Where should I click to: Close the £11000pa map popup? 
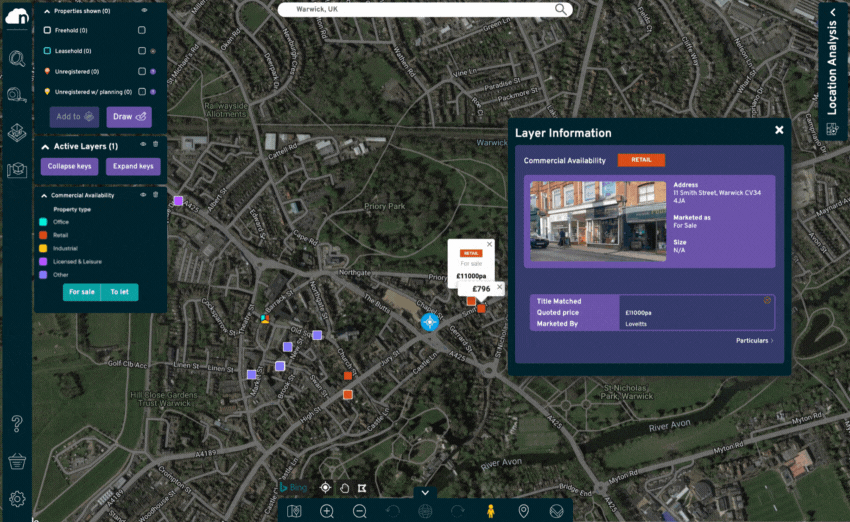(490, 244)
